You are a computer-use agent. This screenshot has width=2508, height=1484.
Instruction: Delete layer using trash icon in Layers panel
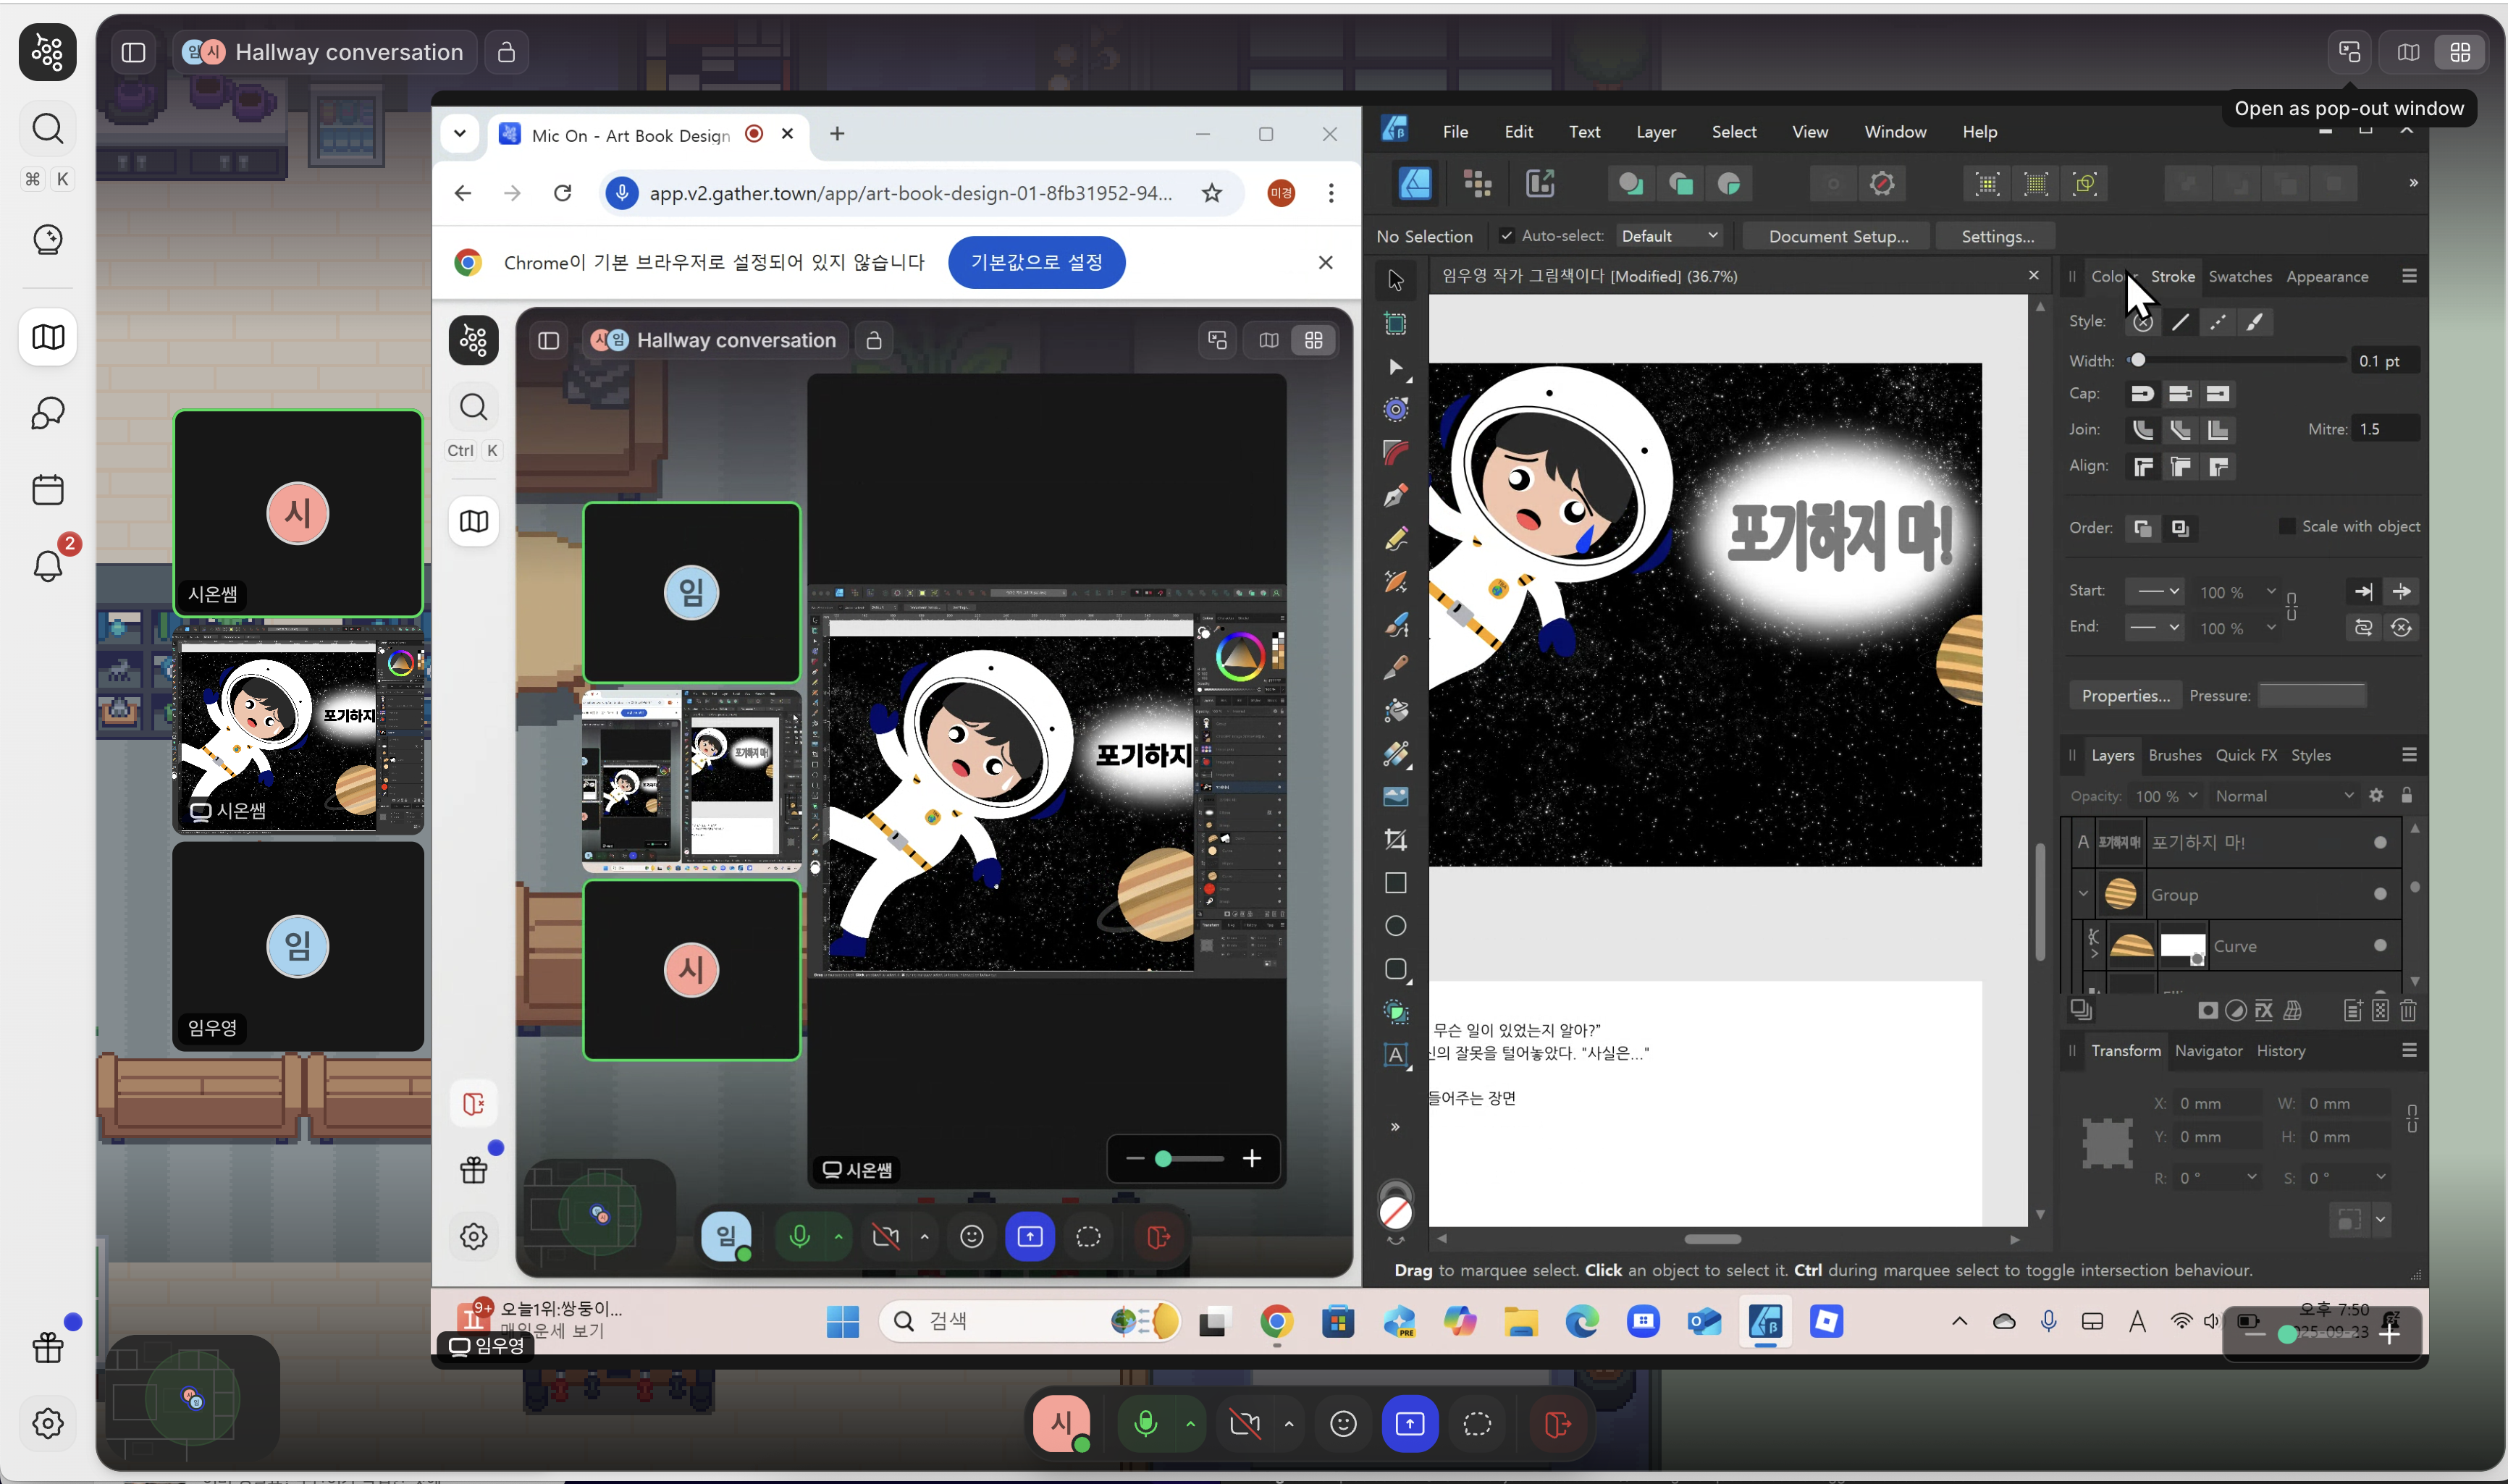click(2408, 1011)
